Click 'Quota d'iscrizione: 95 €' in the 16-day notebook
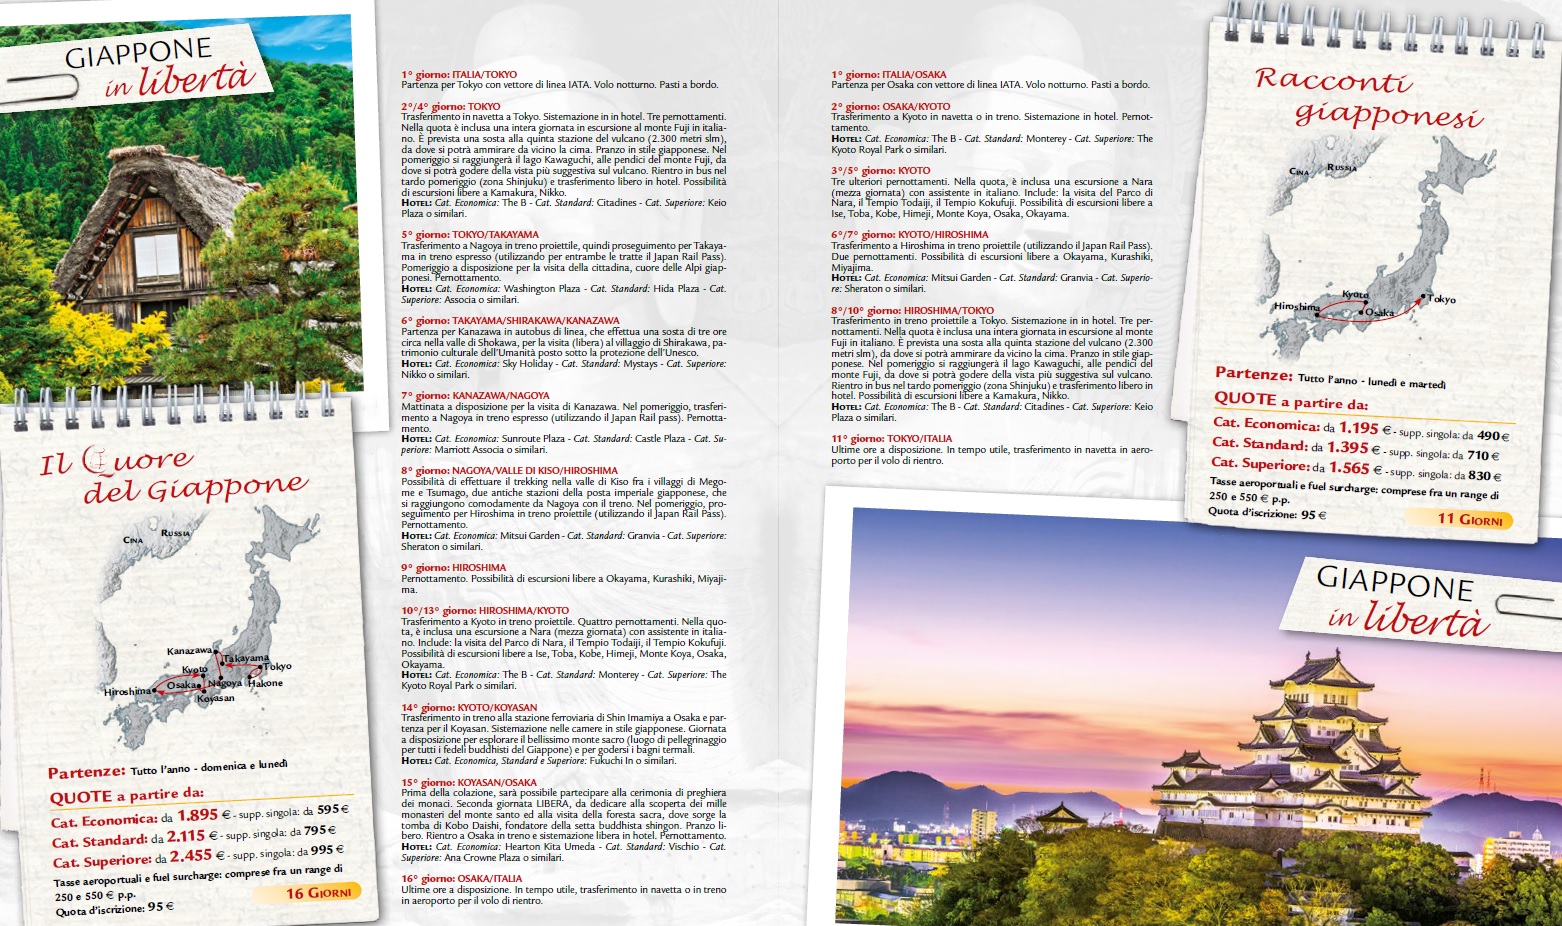The height and width of the screenshot is (926, 1562). click(x=114, y=909)
